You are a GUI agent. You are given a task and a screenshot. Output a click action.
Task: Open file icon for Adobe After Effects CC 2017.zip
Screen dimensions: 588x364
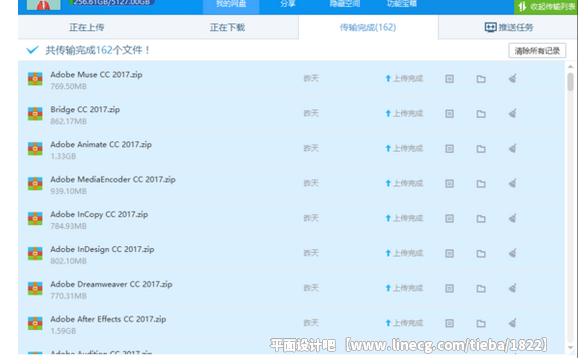pyautogui.click(x=449, y=323)
